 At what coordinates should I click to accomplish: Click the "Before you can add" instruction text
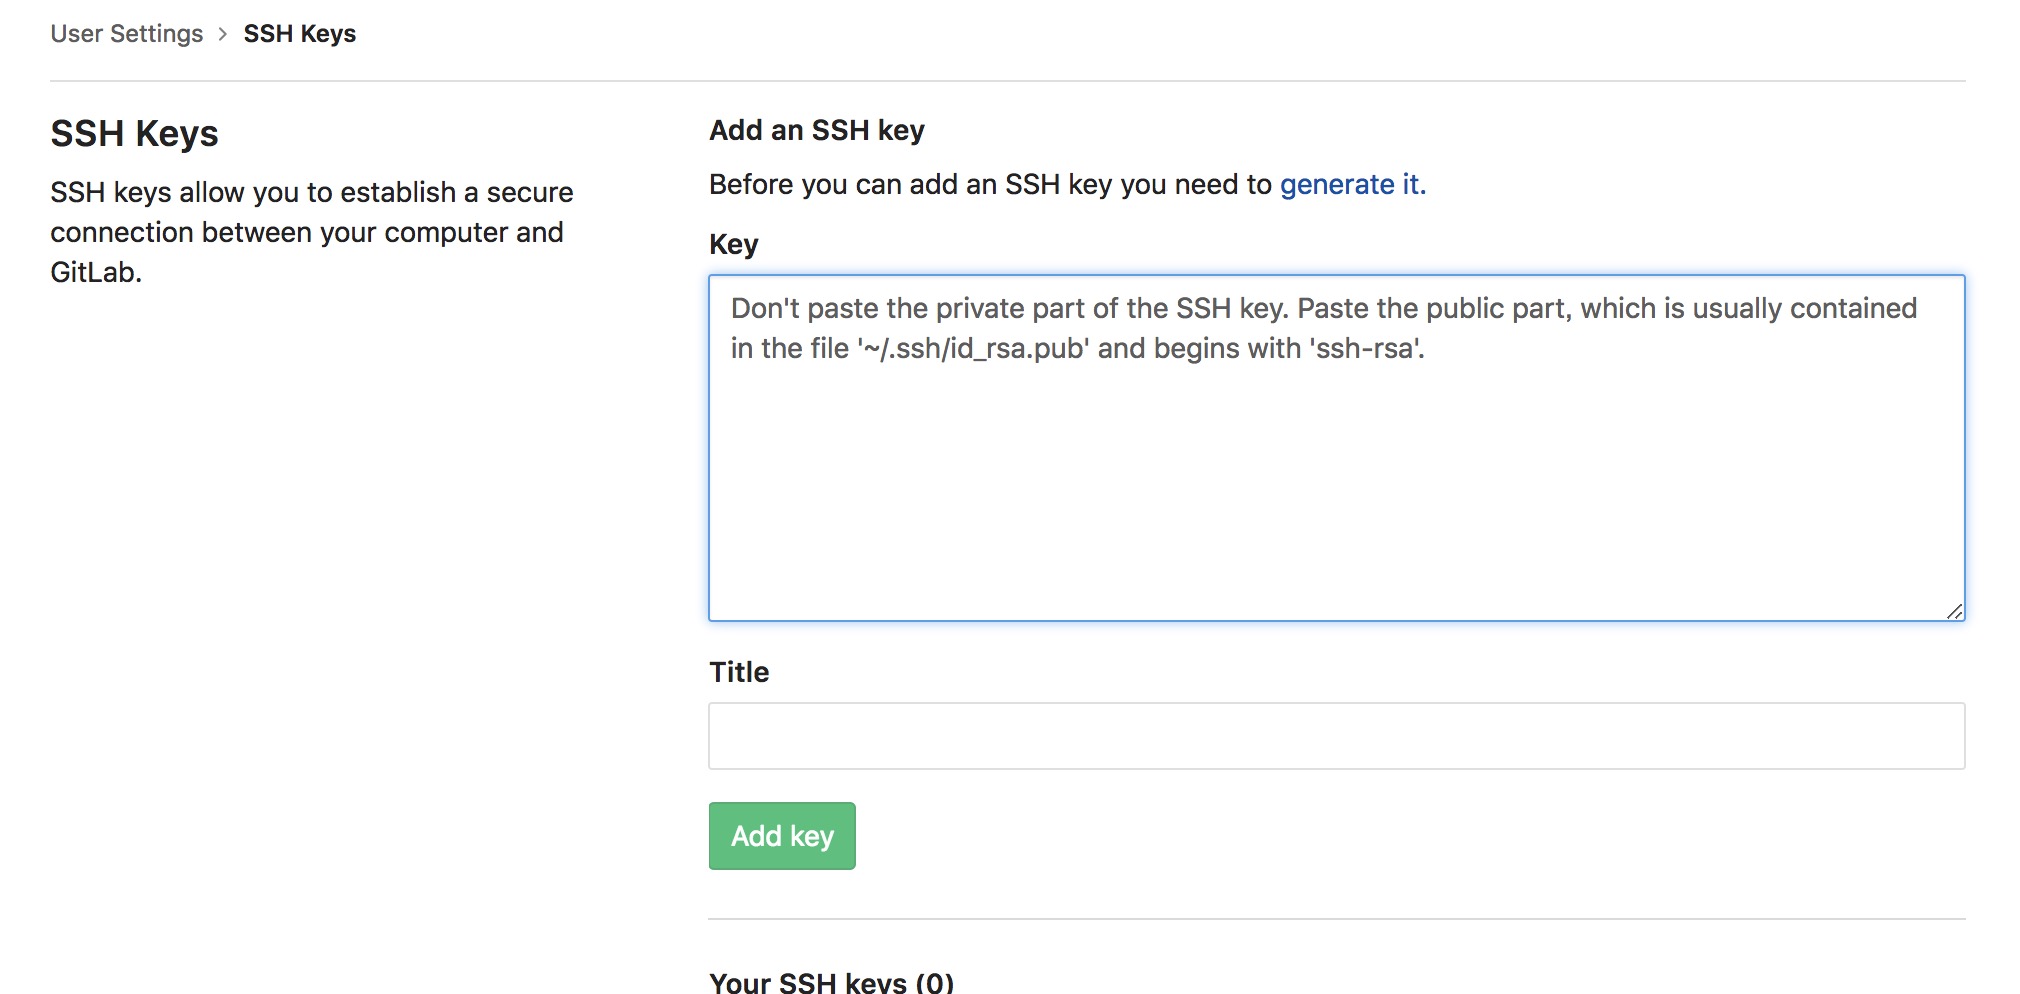tap(990, 185)
